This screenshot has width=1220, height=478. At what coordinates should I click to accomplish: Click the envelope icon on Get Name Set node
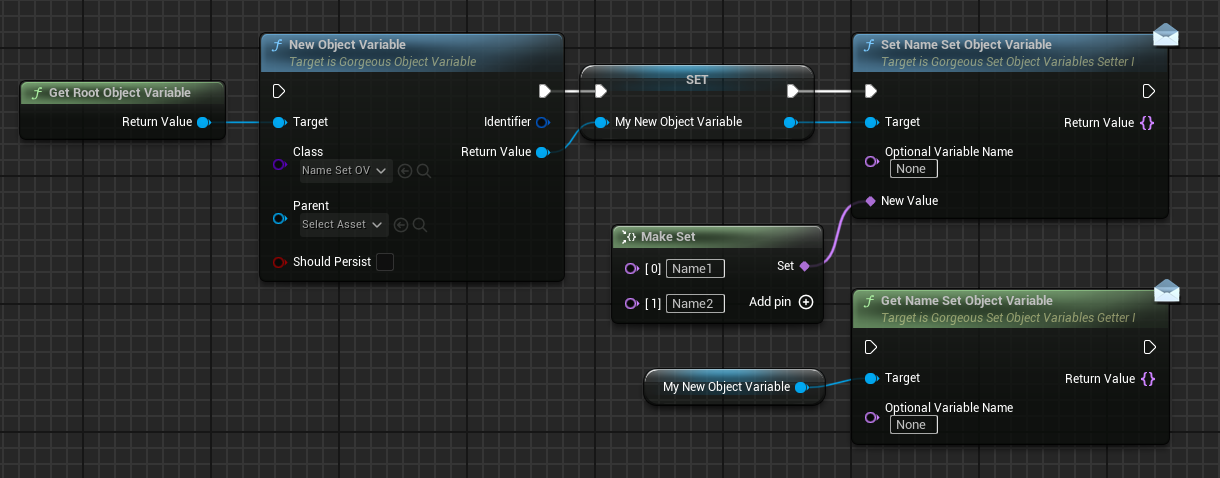point(1165,292)
